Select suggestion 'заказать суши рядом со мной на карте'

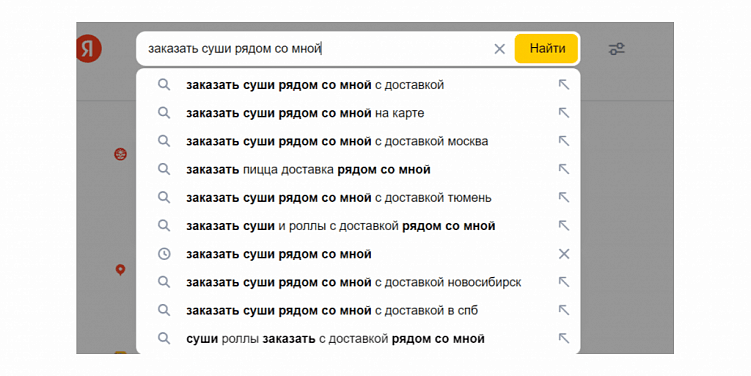point(358,113)
